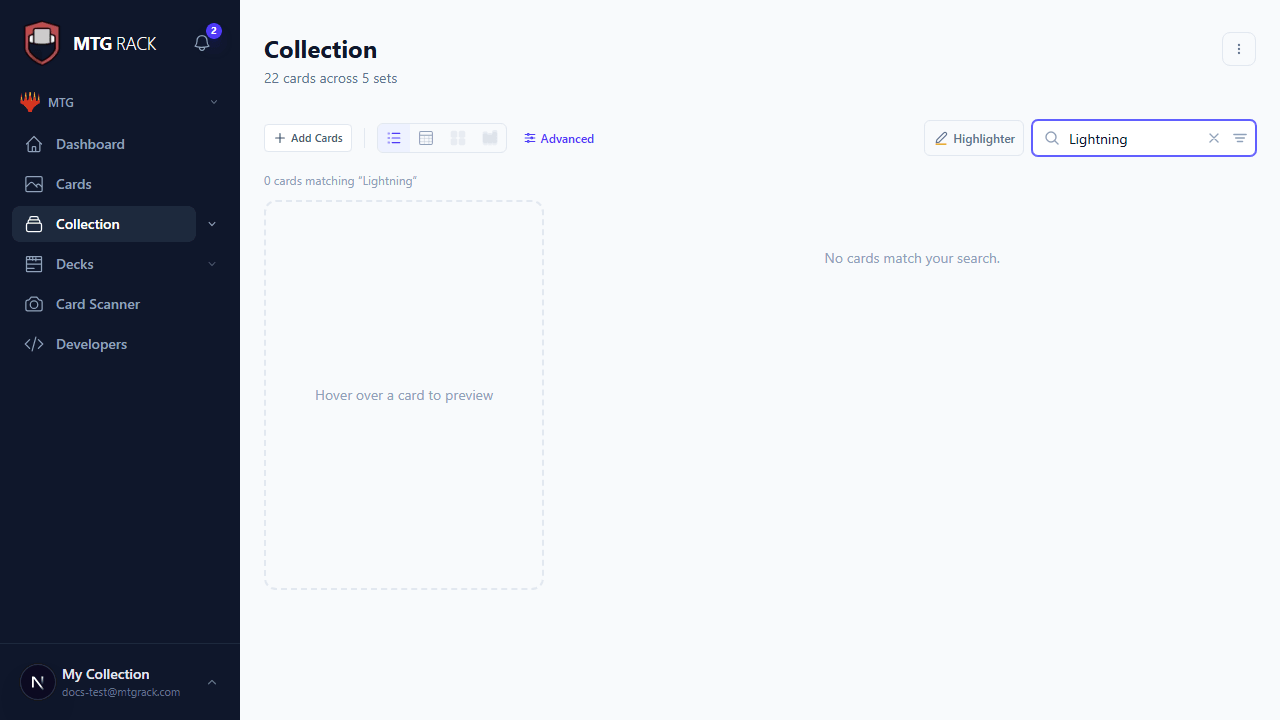Open the My Collection account menu

pos(120,682)
